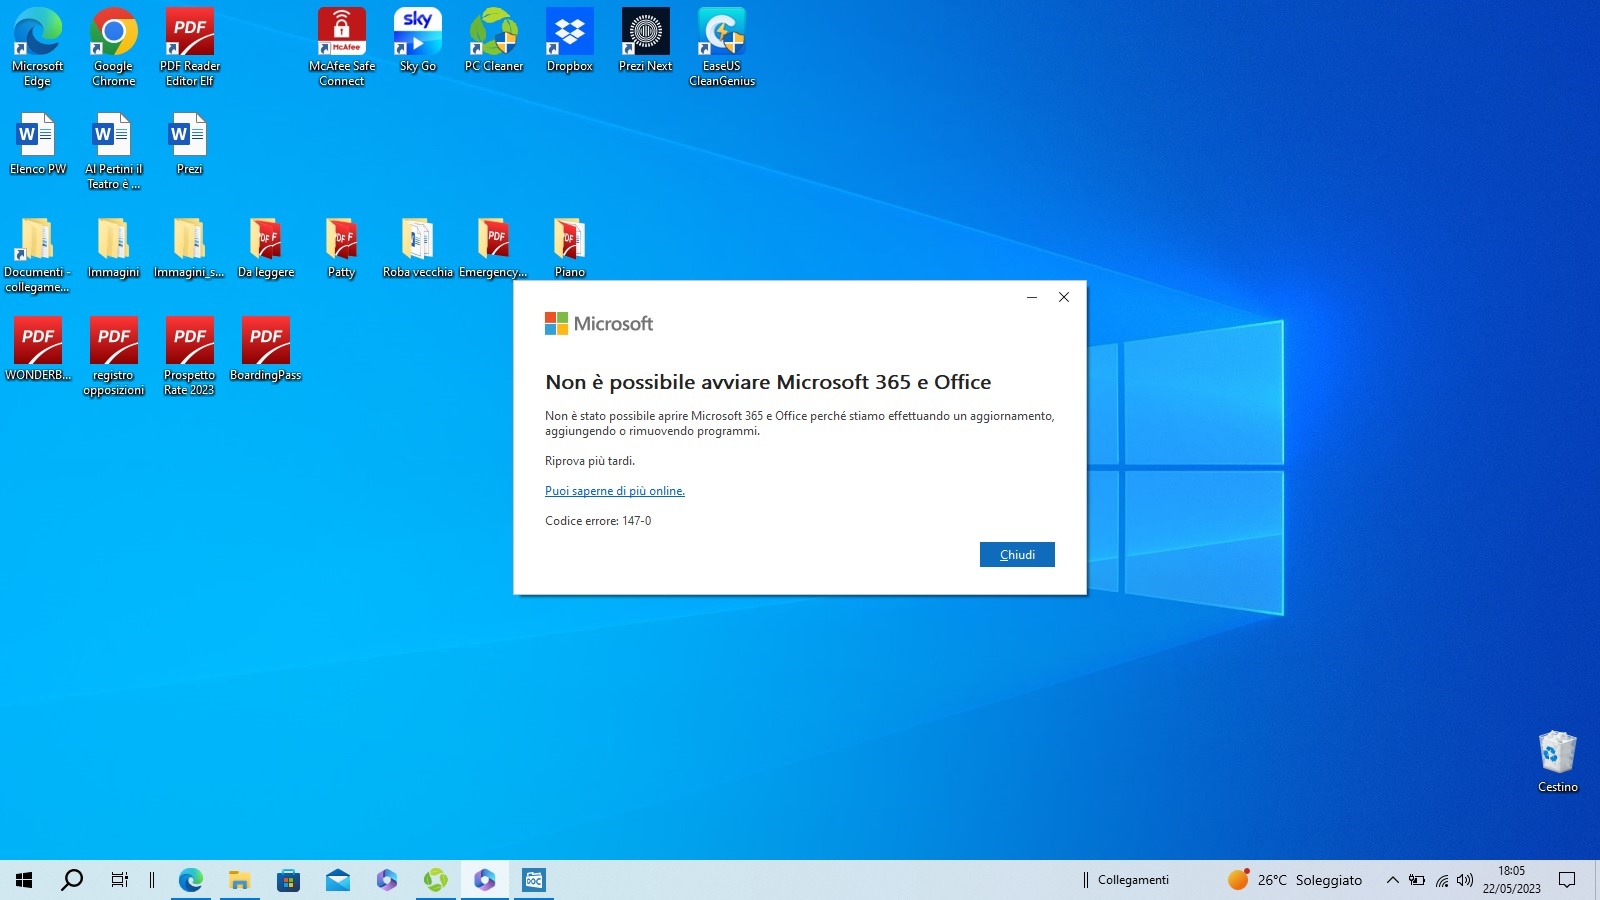Click the Microsoft logo in the dialog
The width and height of the screenshot is (1600, 900).
click(599, 323)
